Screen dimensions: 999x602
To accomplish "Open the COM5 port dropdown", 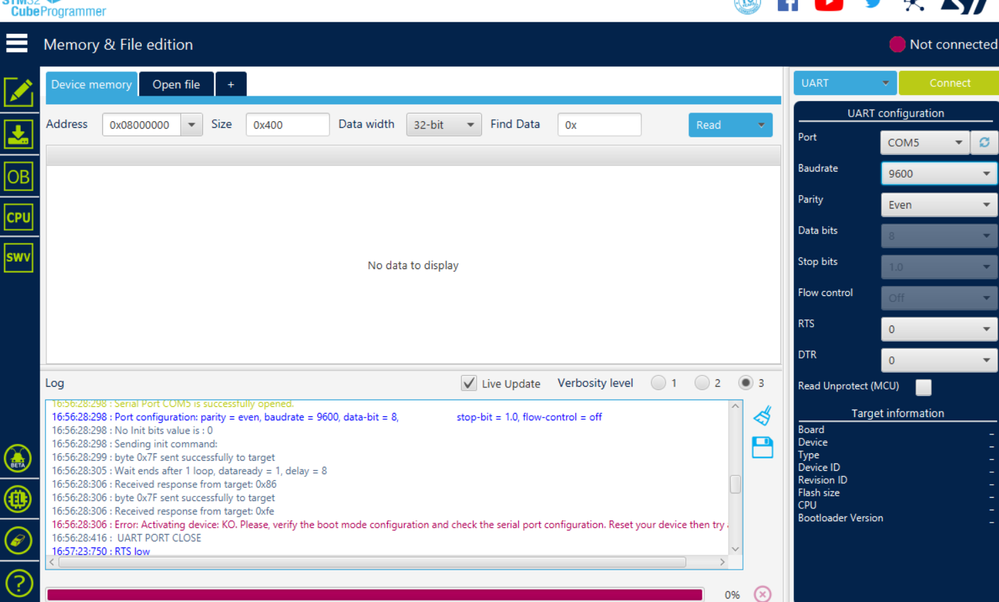I will tap(925, 142).
